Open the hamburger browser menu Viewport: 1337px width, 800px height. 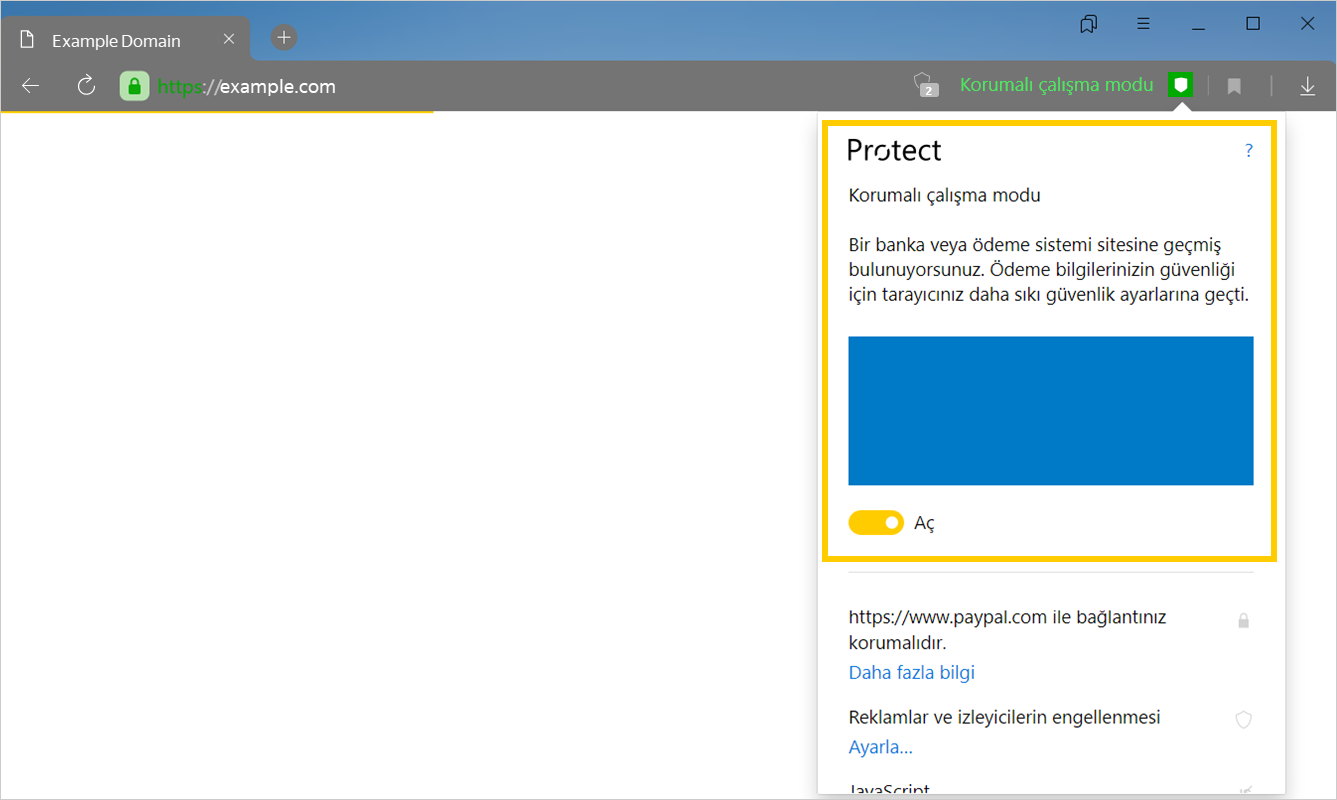[1143, 24]
